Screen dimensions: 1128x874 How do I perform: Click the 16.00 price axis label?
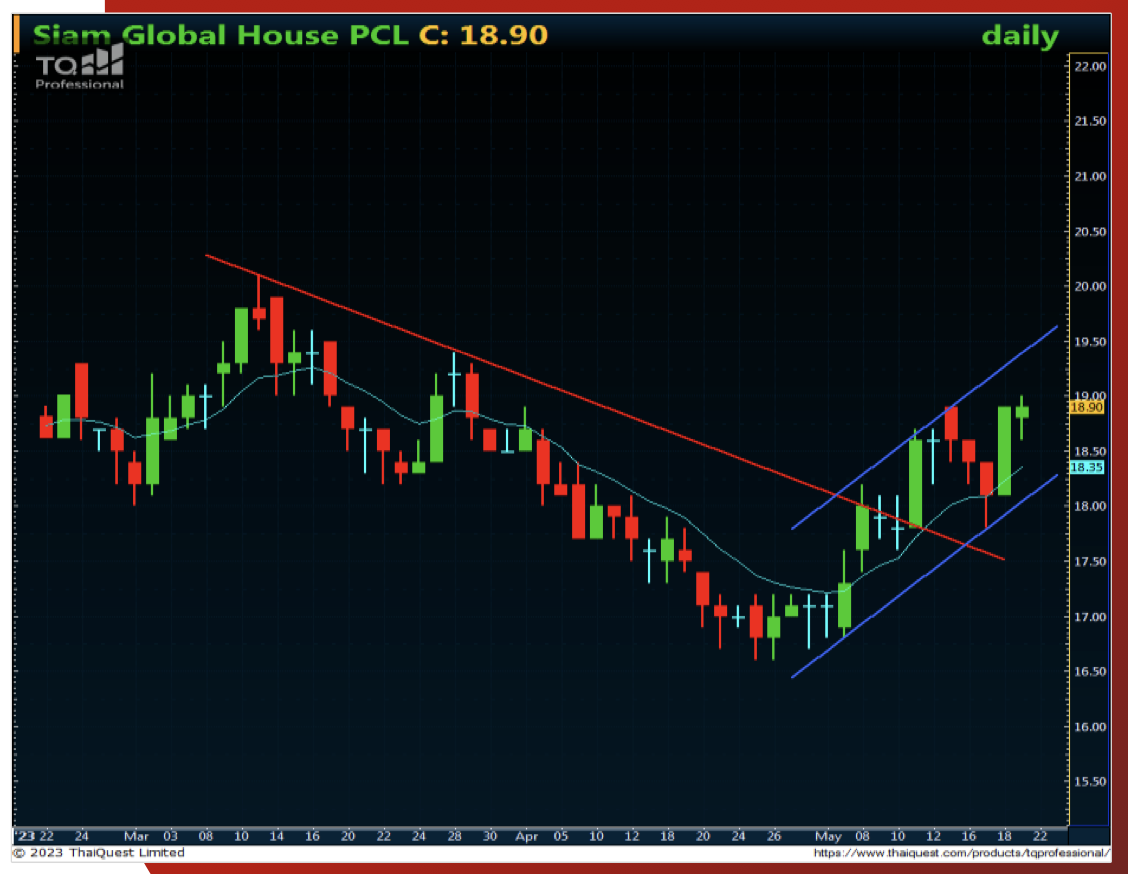pos(1089,727)
